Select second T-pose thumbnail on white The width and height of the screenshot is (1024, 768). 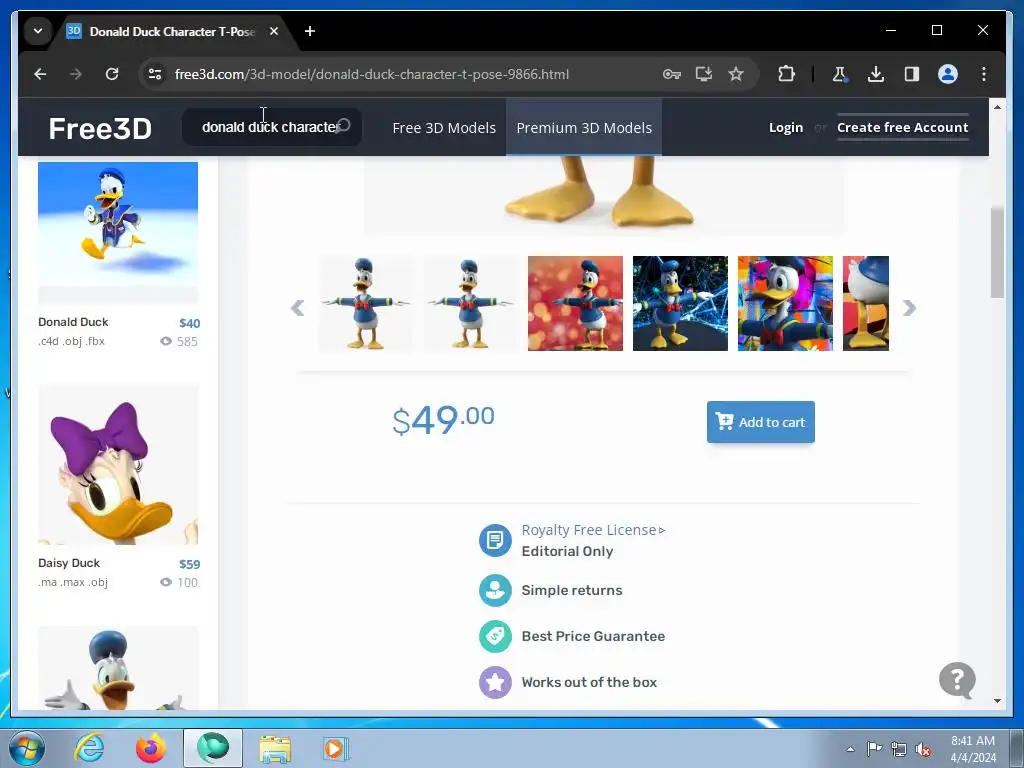tap(470, 304)
